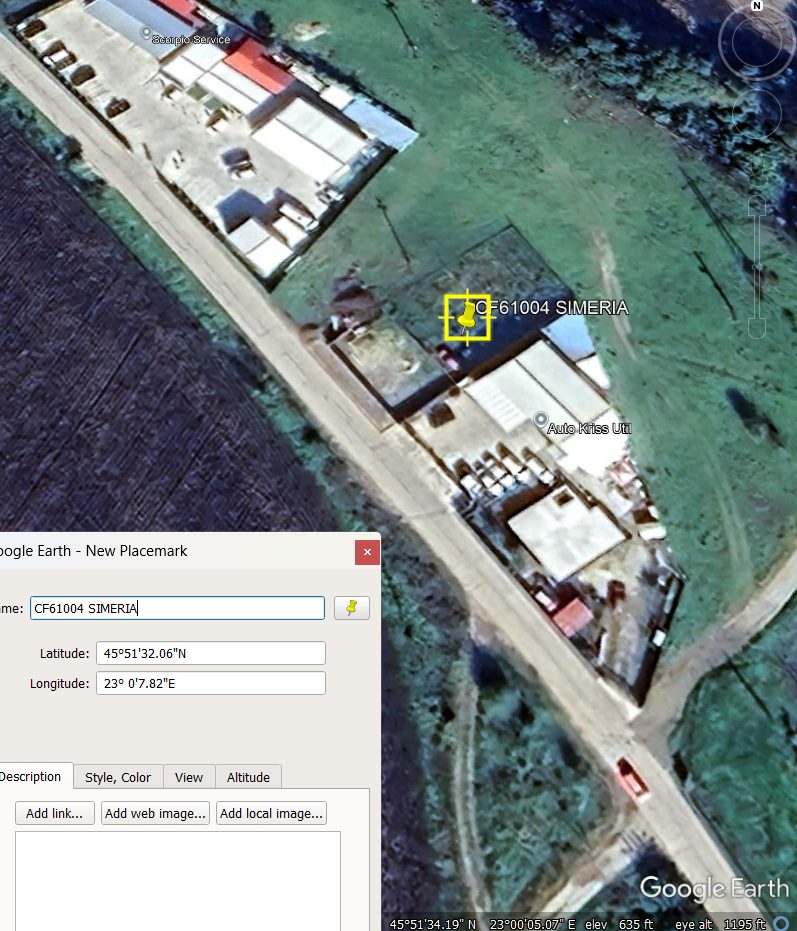Click the streaming status circle in status bar
The image size is (797, 931).
point(782,923)
